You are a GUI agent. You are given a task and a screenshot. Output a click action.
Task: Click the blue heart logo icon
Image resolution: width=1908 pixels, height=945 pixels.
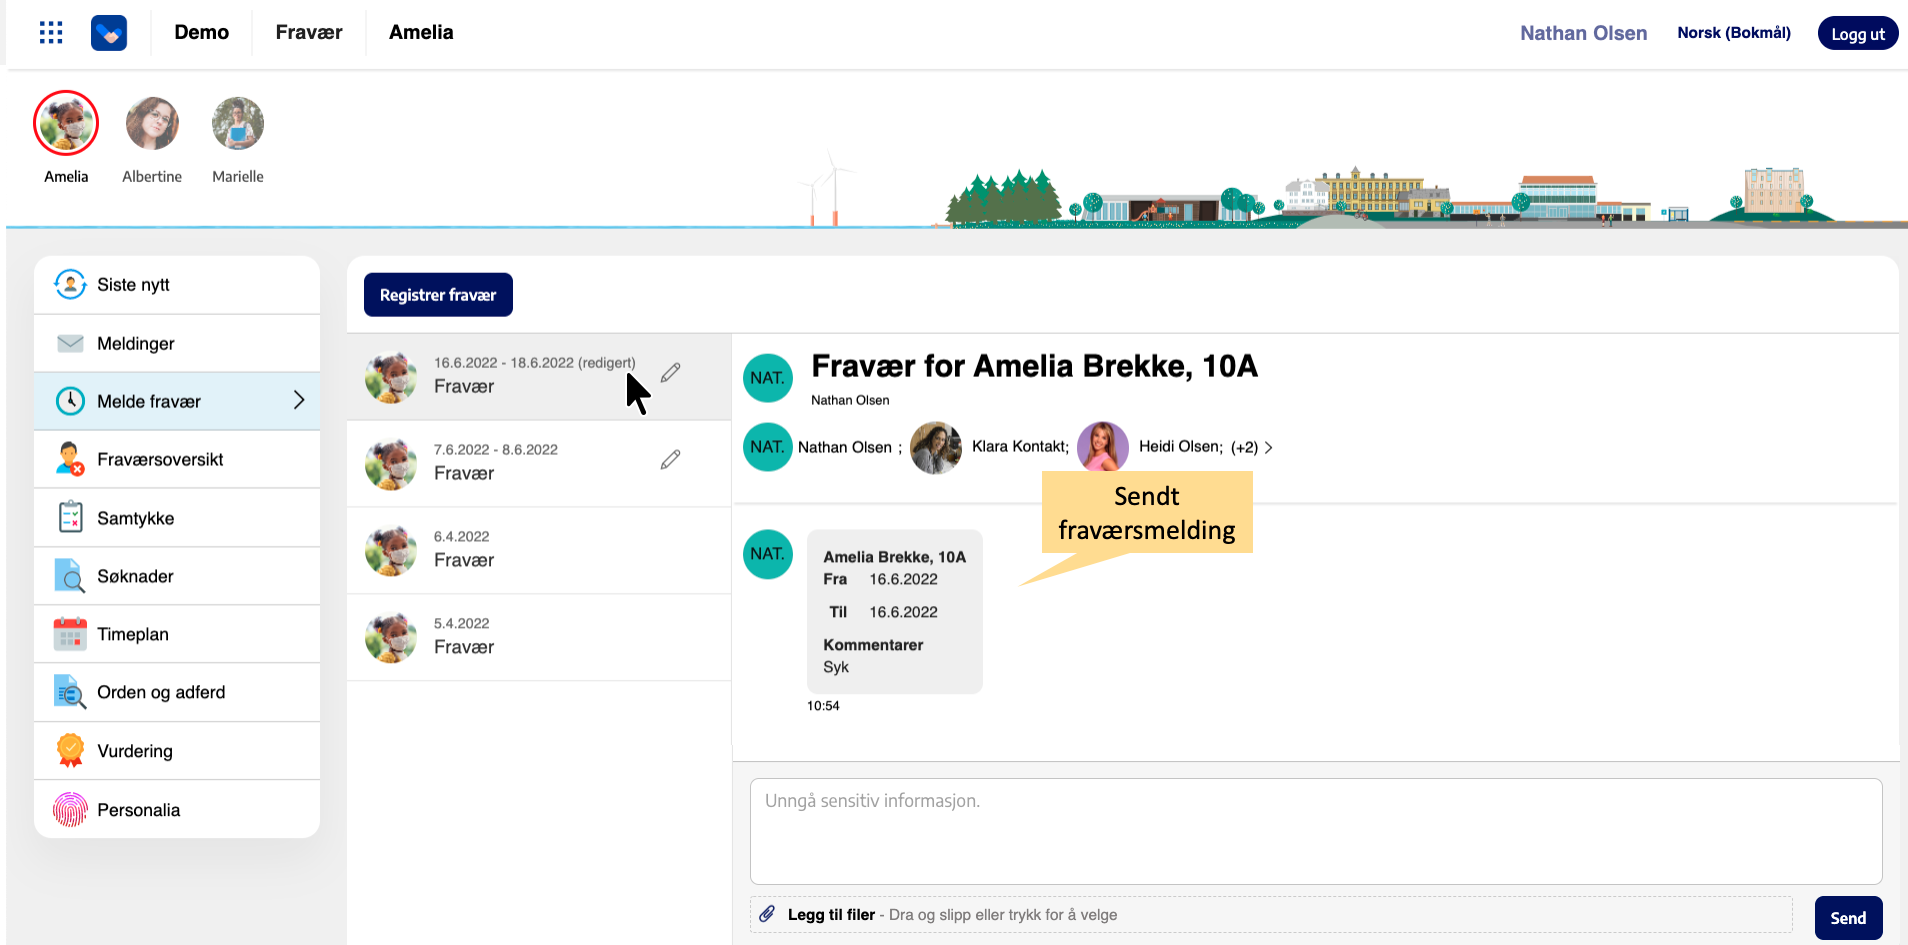click(x=109, y=33)
